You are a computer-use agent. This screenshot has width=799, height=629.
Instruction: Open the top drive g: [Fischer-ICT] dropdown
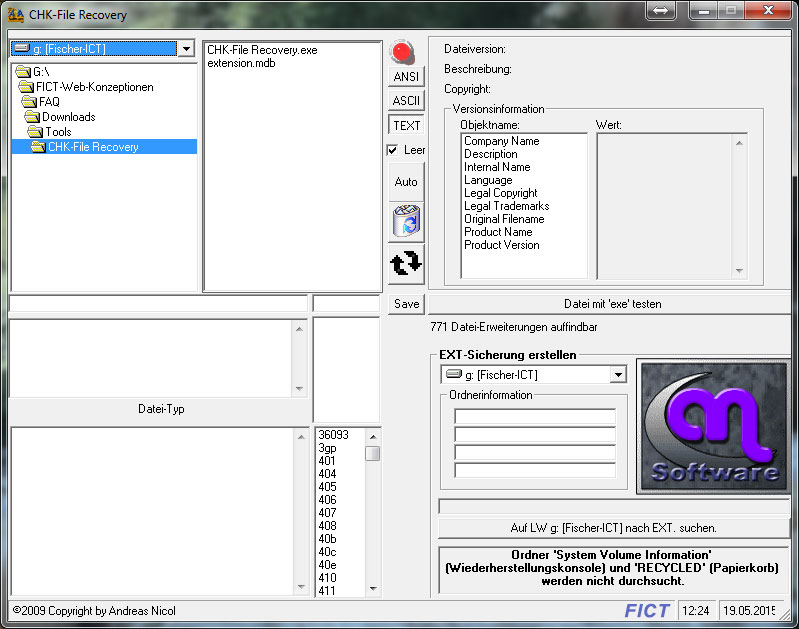[187, 48]
